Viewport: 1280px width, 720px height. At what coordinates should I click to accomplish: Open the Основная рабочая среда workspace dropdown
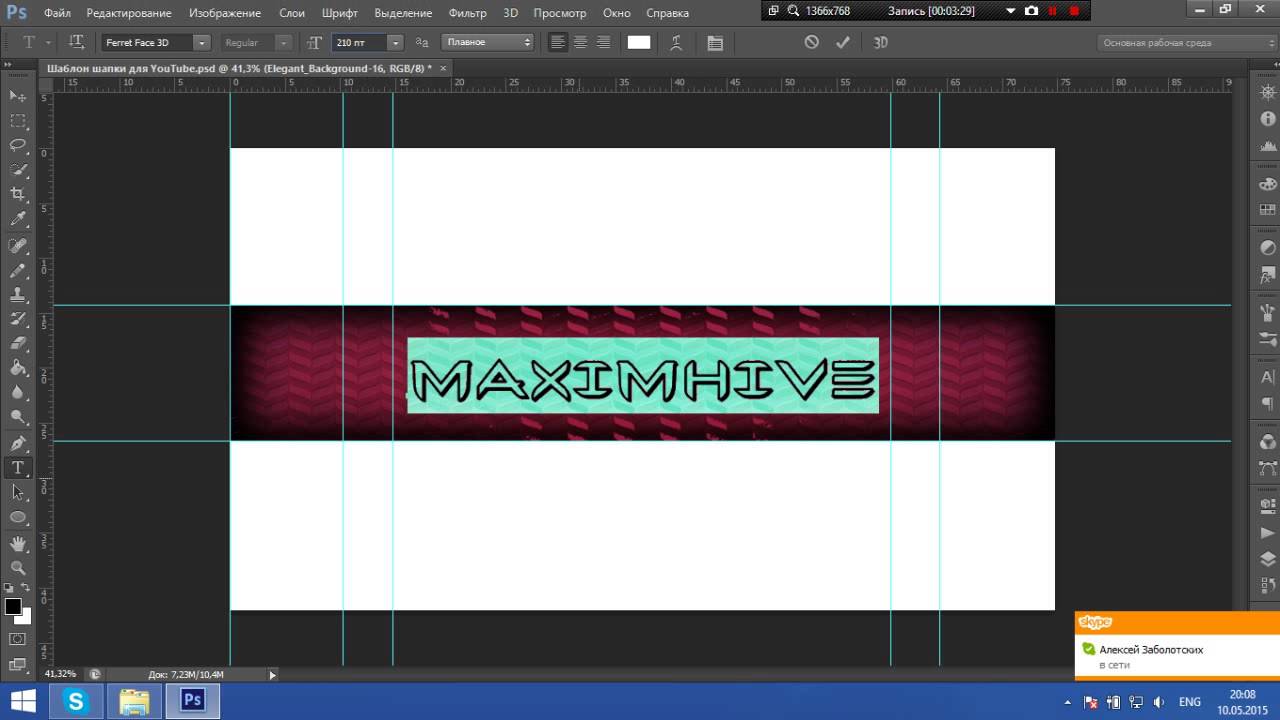click(x=1187, y=43)
